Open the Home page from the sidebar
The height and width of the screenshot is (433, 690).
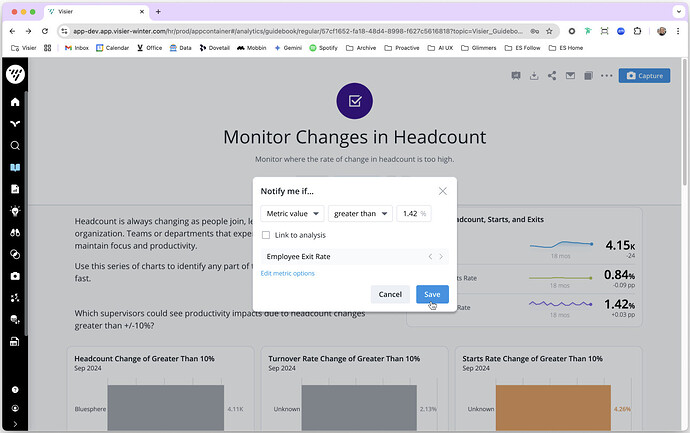[x=15, y=102]
